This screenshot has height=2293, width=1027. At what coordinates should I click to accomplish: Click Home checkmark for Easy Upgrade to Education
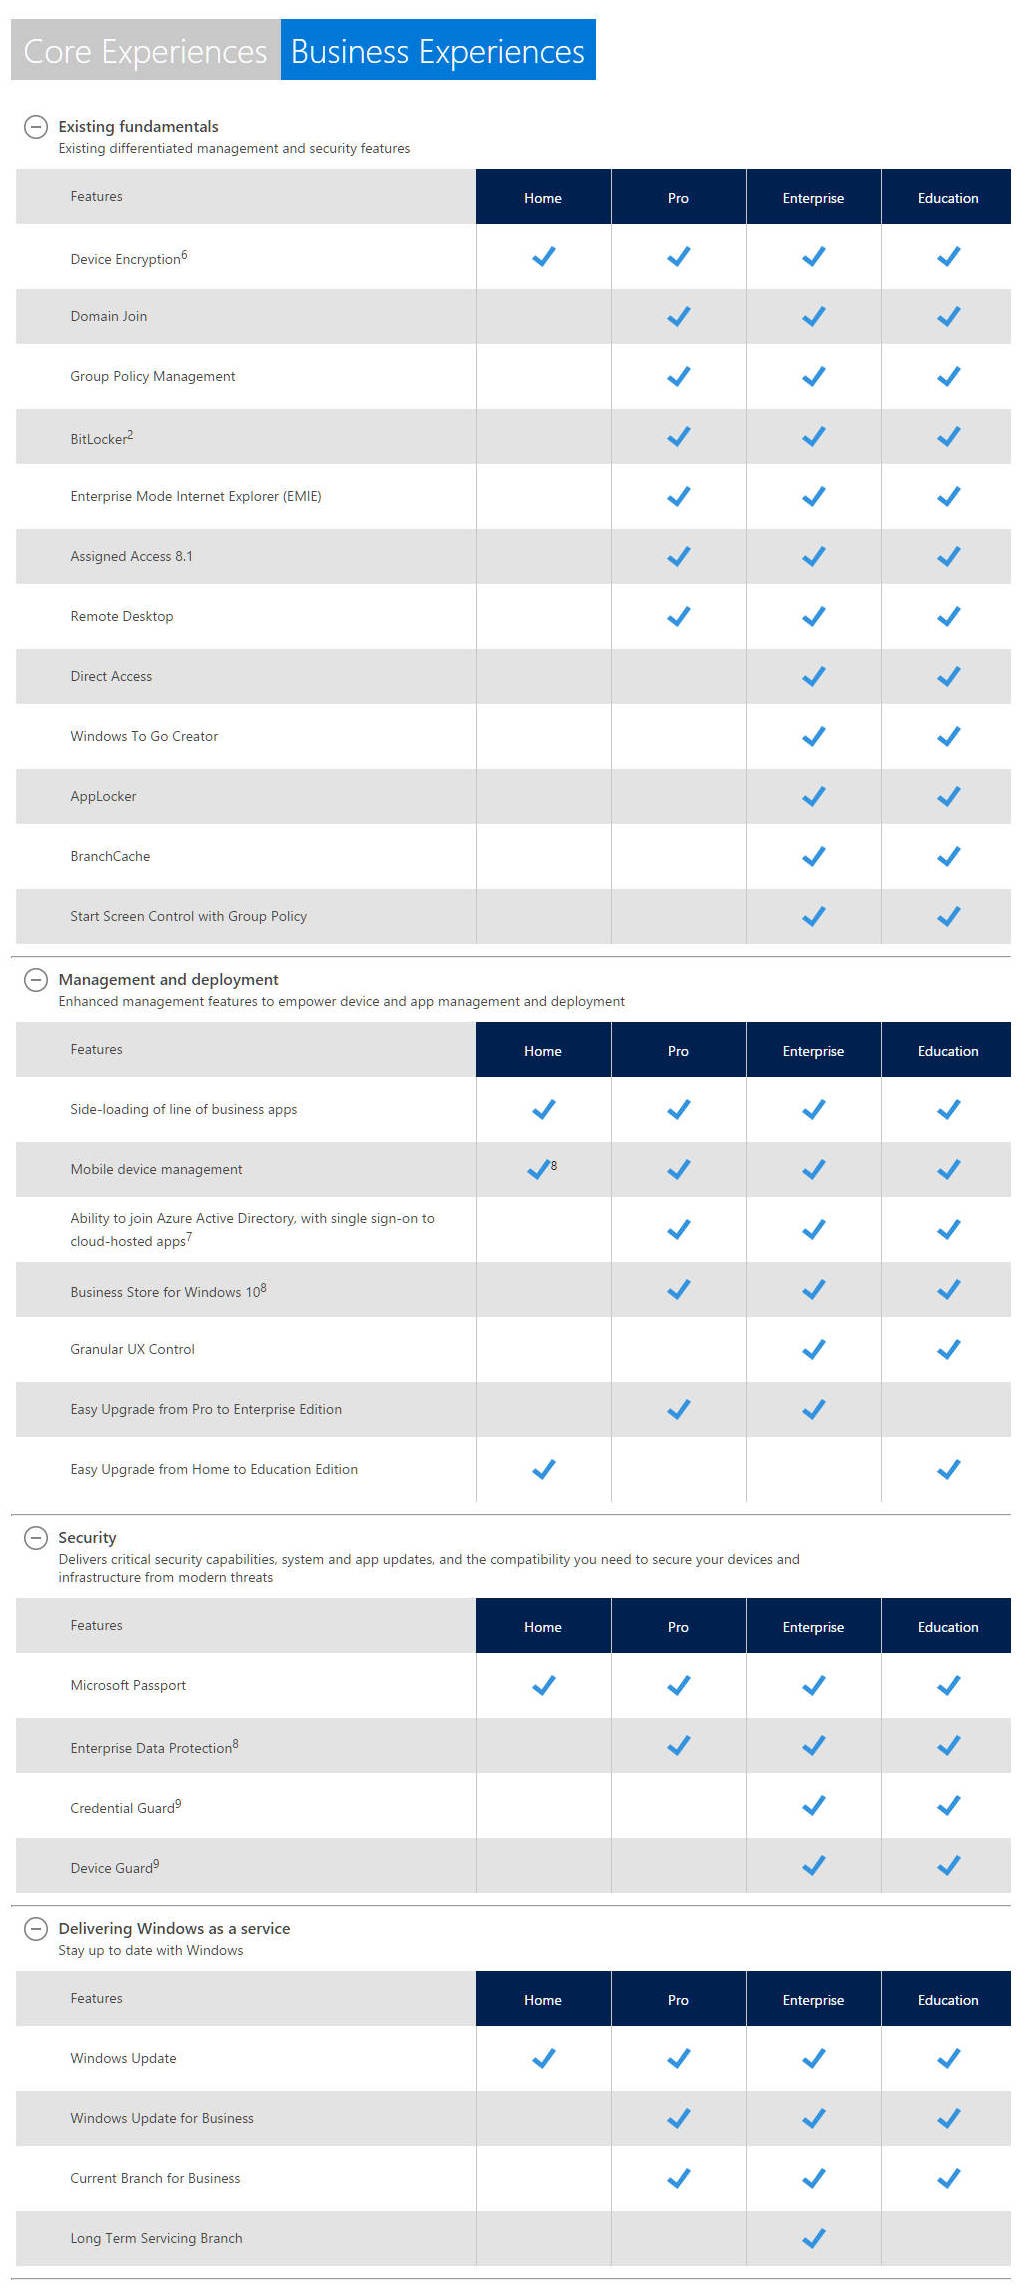pos(543,1470)
